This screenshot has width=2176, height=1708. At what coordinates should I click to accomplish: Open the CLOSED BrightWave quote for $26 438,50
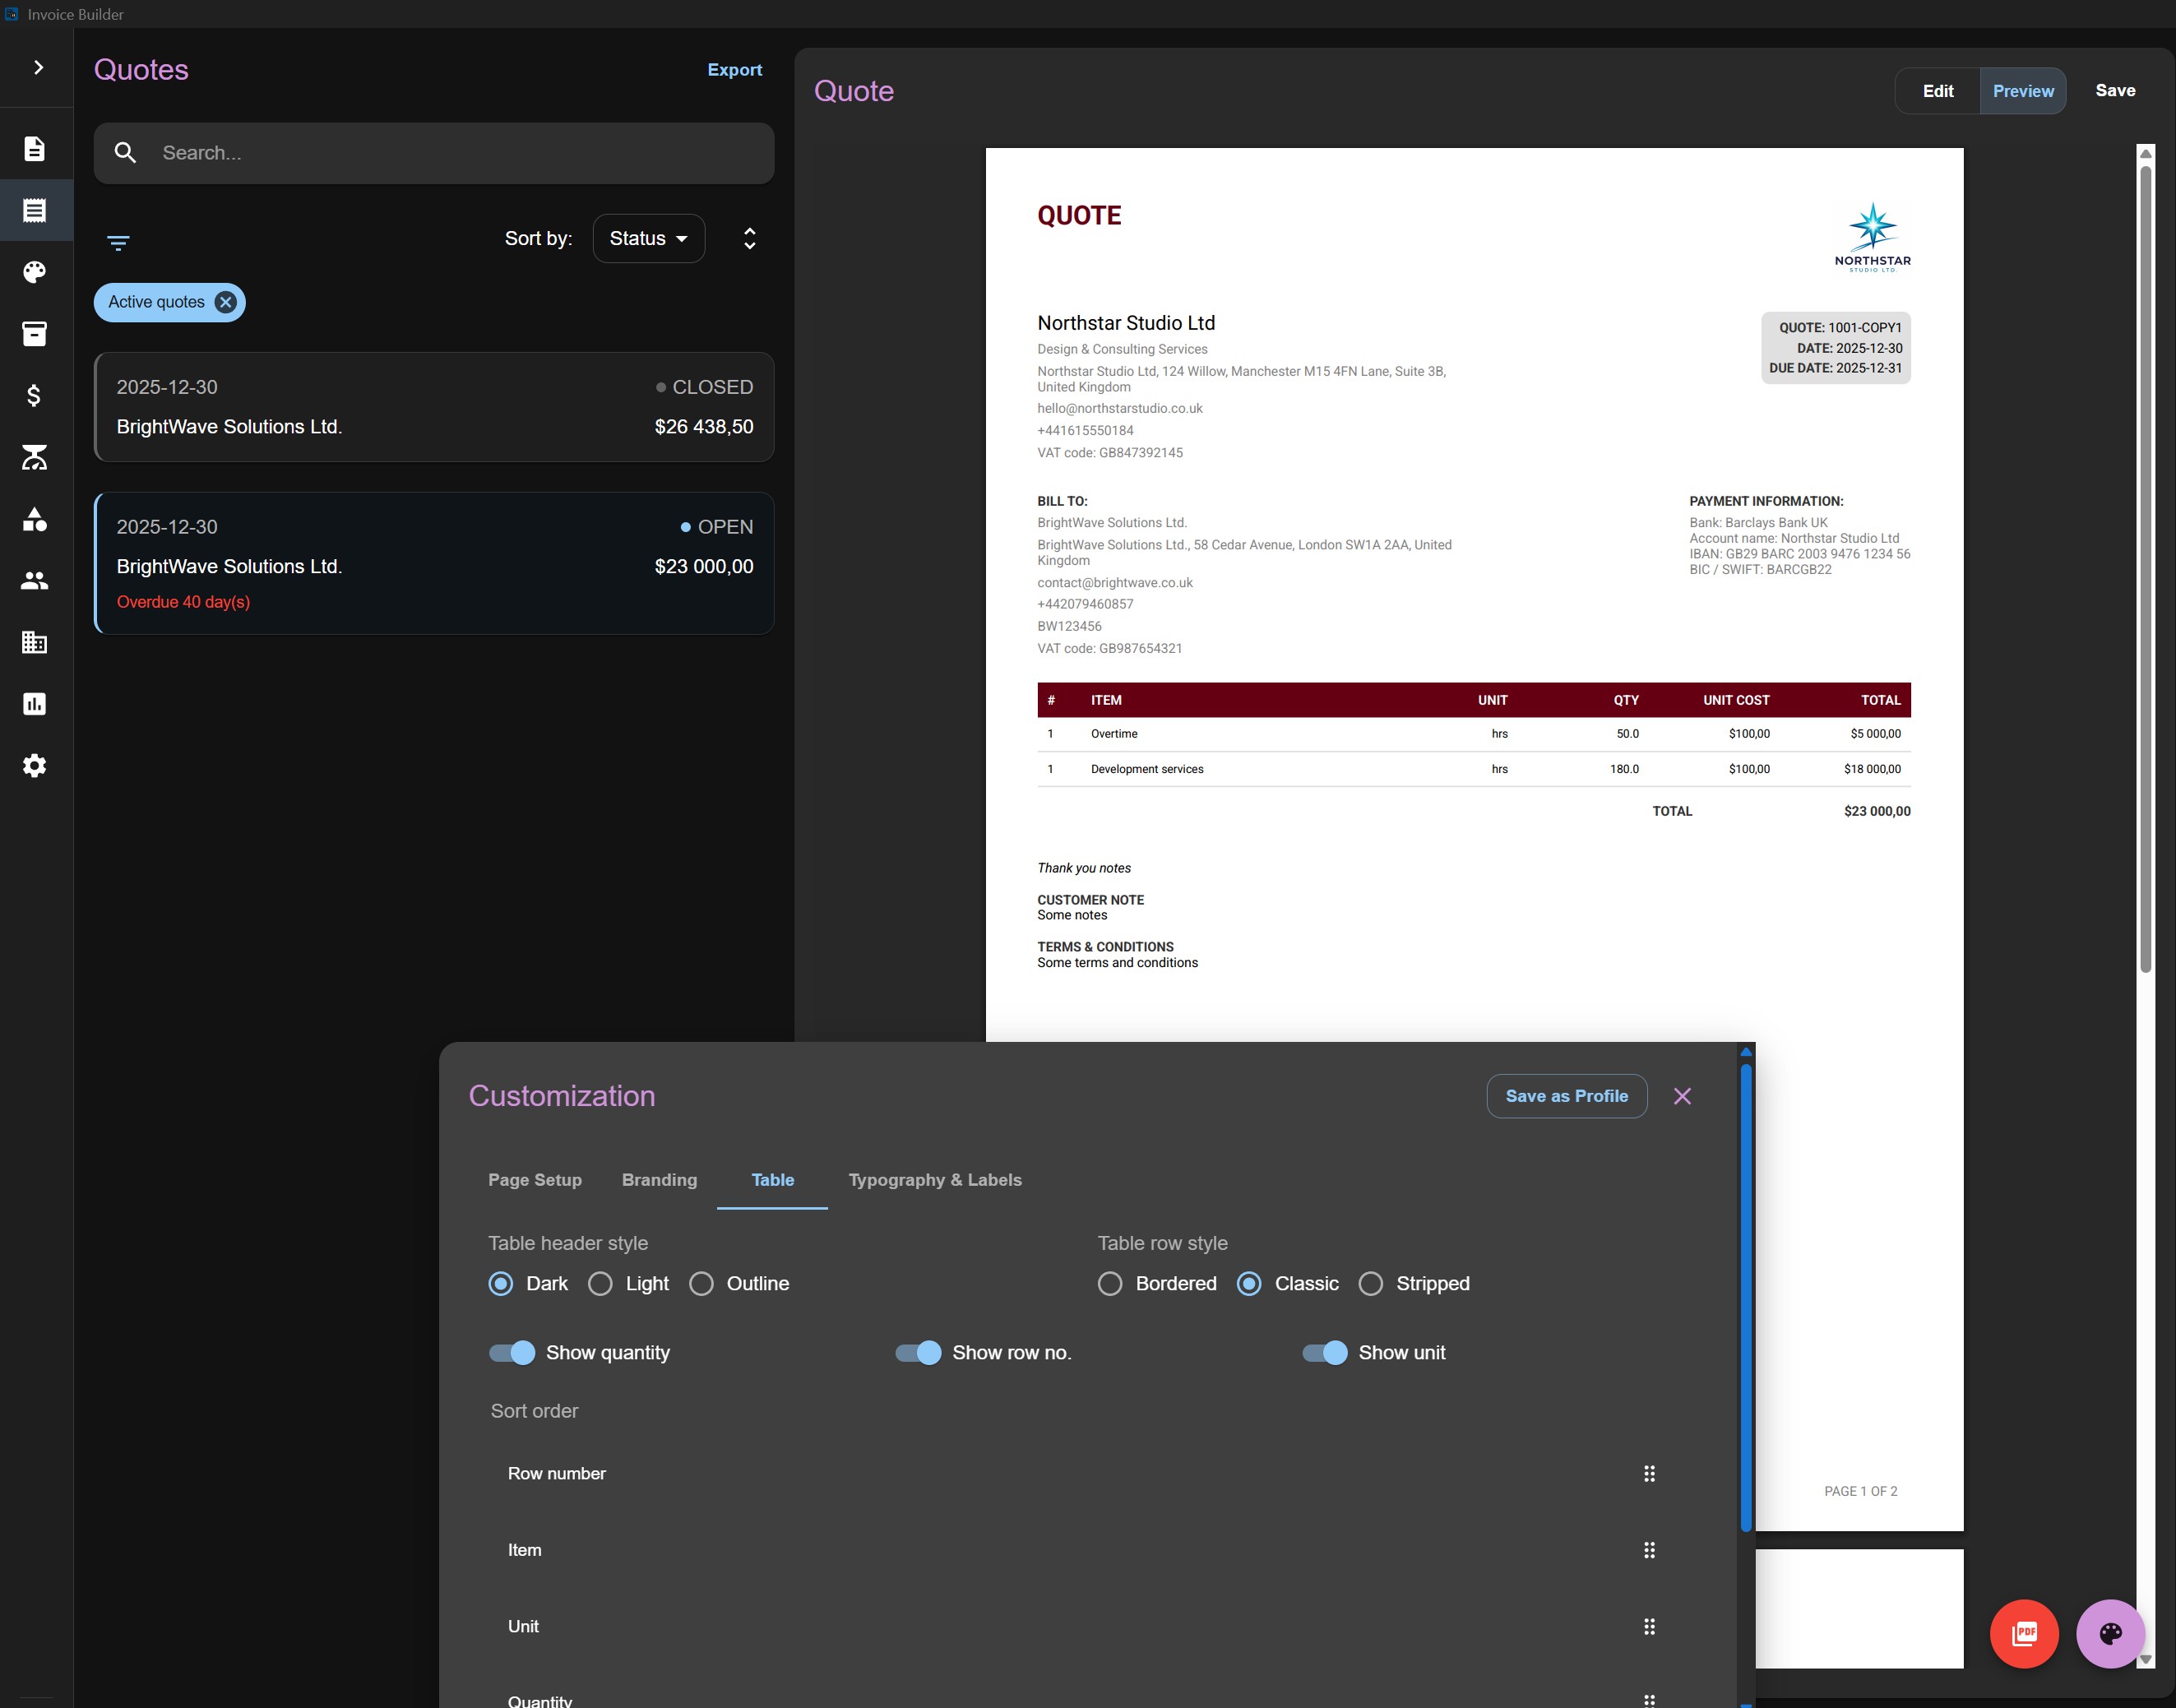point(434,407)
